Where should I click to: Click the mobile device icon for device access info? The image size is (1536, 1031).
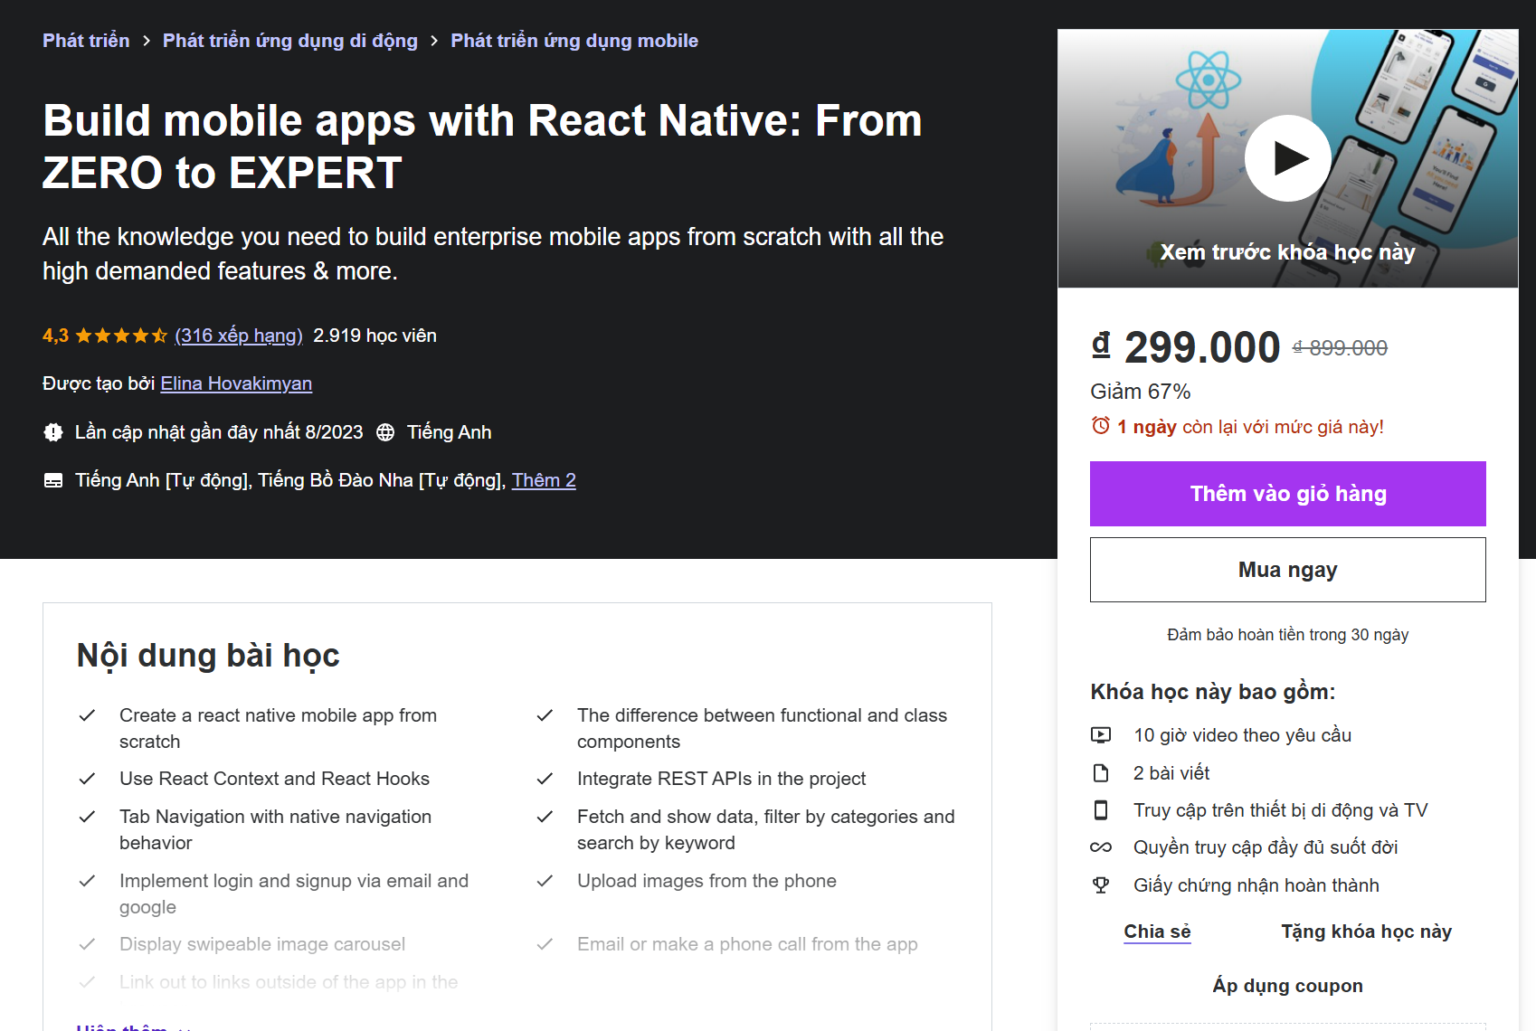tap(1102, 810)
